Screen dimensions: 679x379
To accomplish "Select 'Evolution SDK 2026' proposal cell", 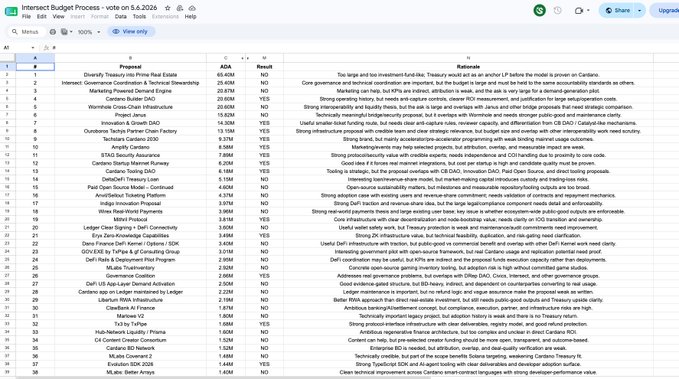I will pyautogui.click(x=130, y=364).
